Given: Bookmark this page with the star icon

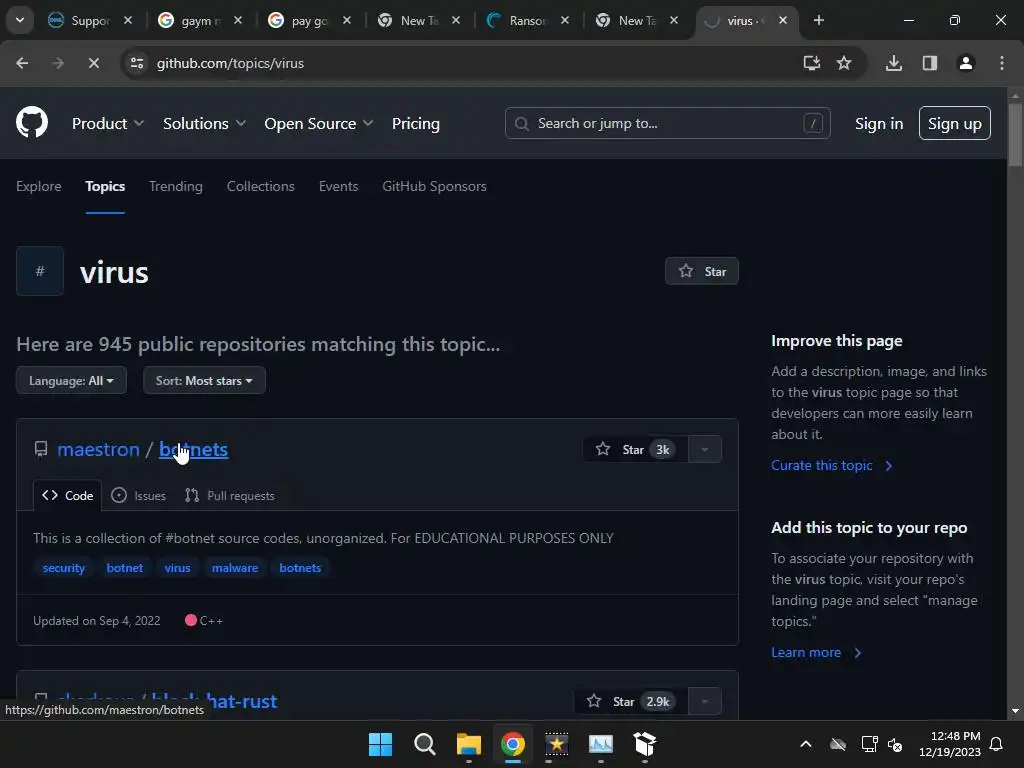Looking at the screenshot, I should (x=844, y=63).
